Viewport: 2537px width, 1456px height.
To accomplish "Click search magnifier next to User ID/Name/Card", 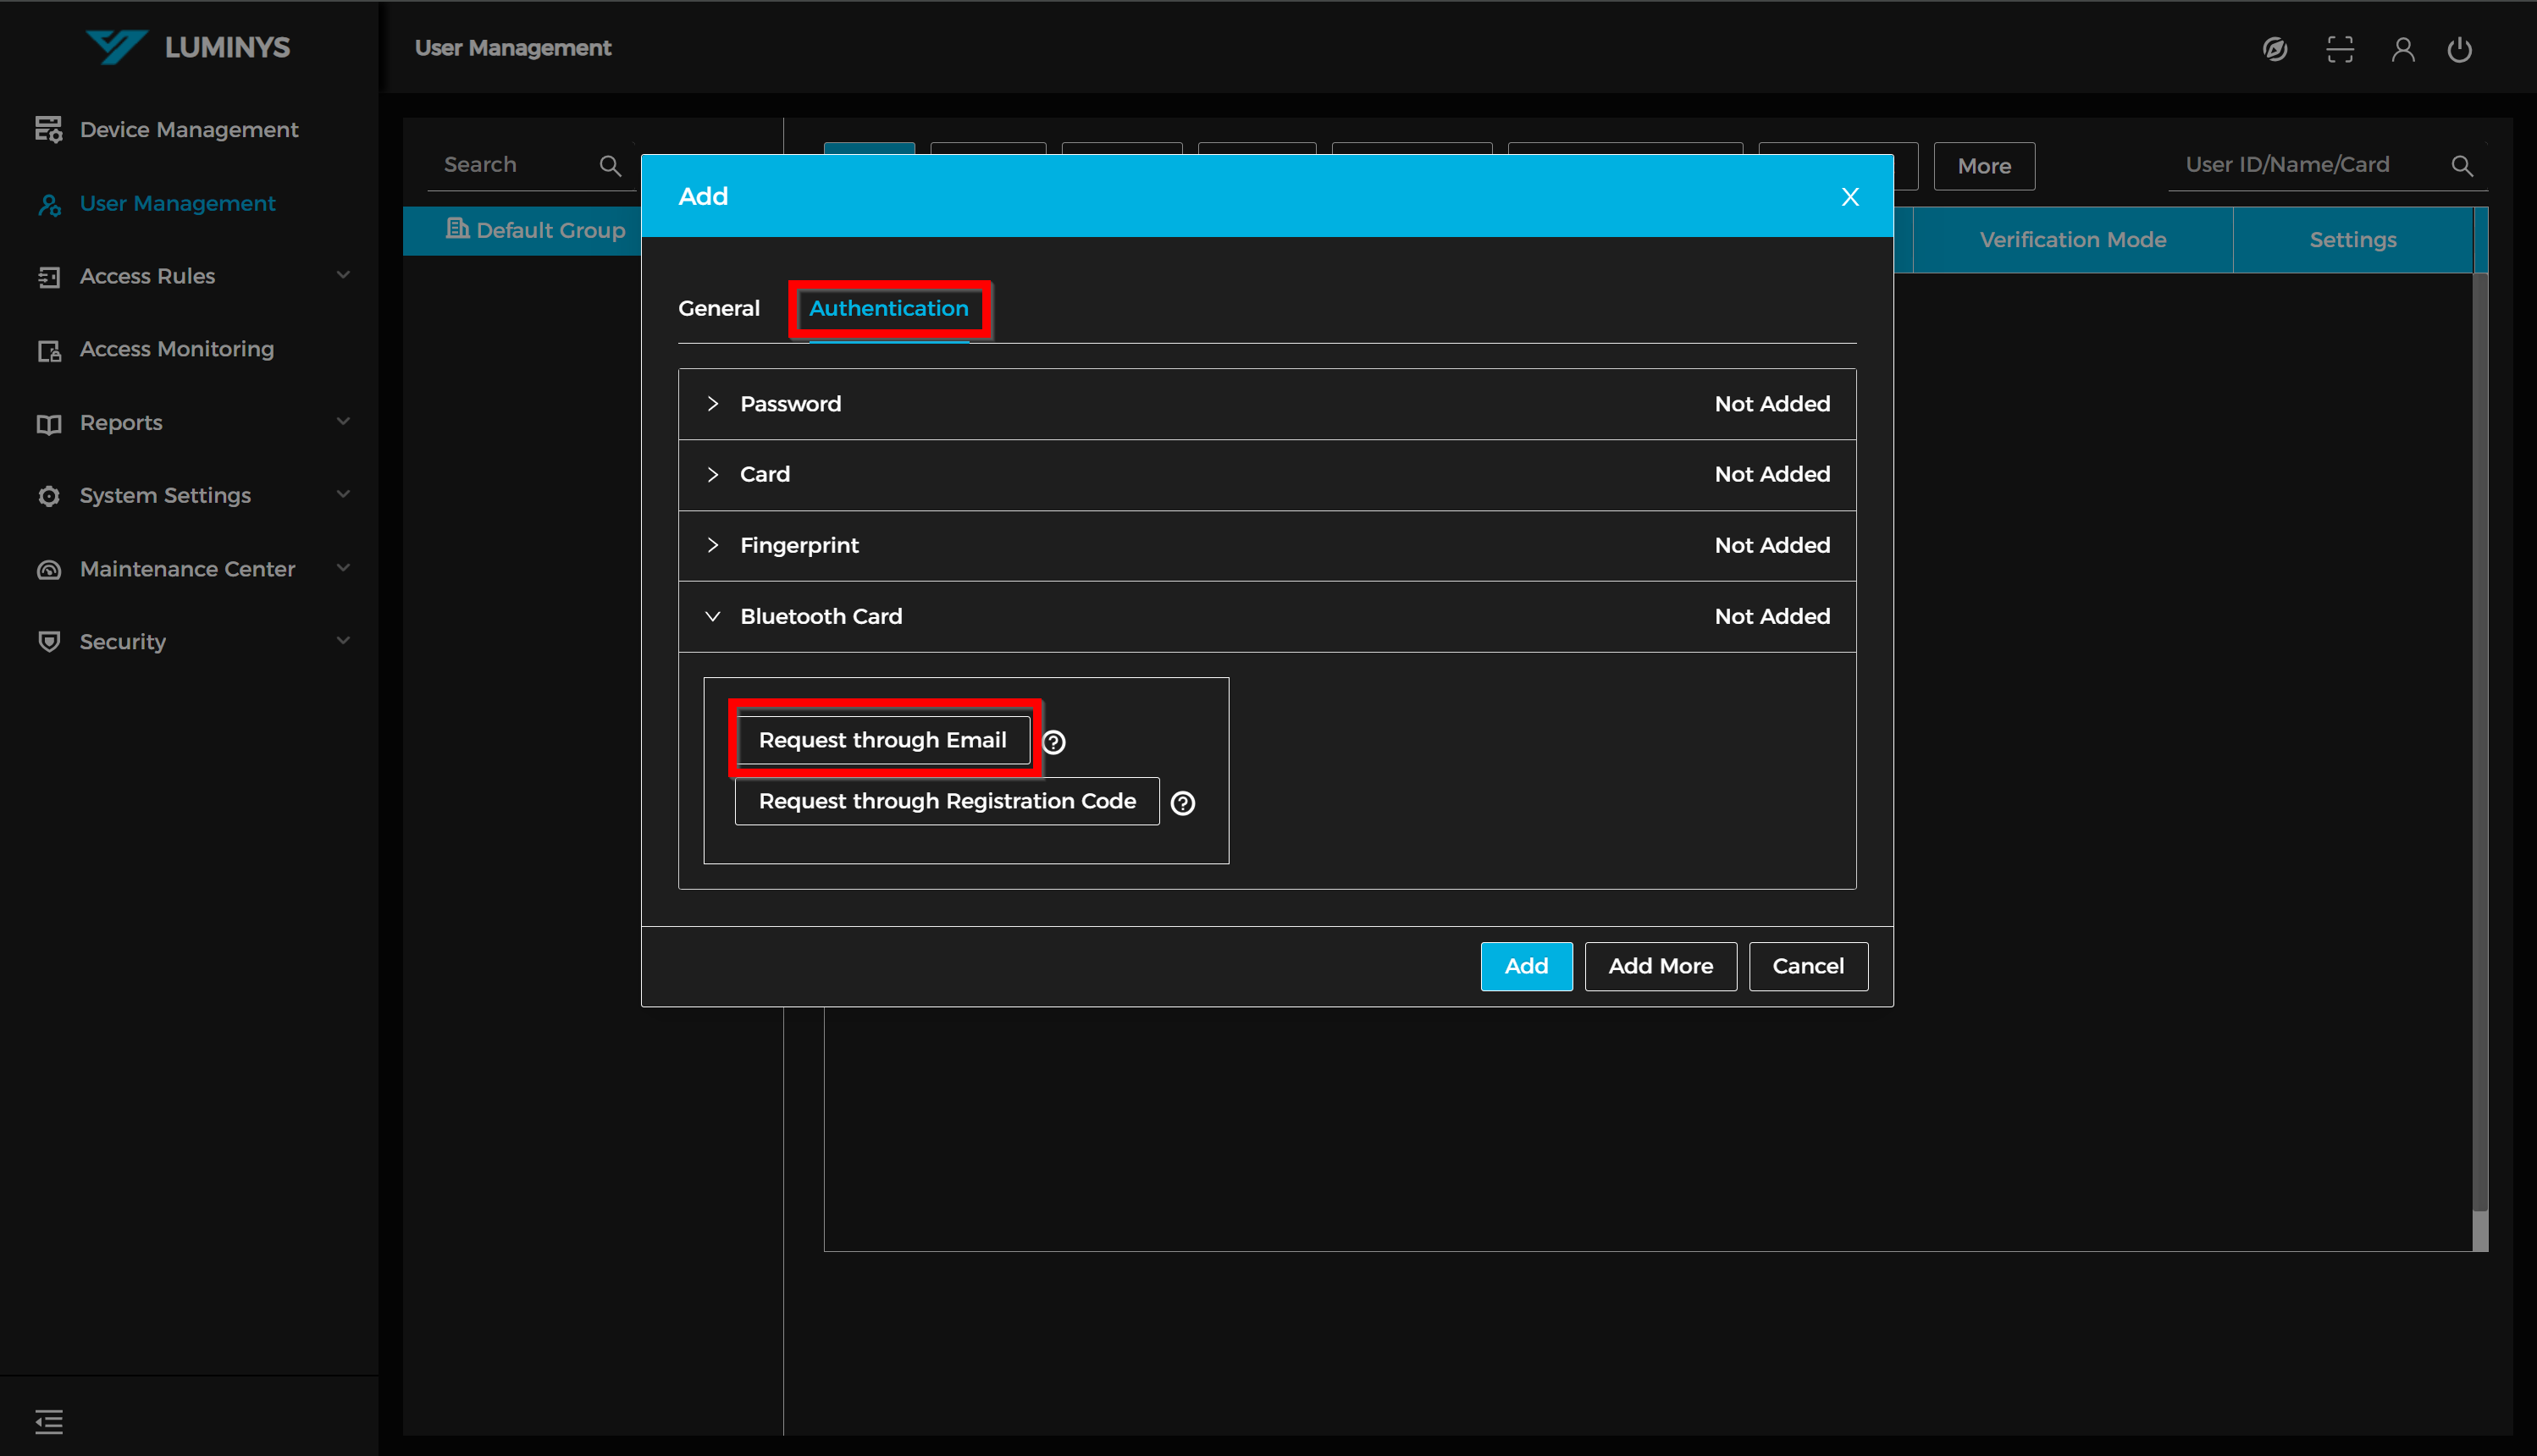I will (x=2461, y=165).
